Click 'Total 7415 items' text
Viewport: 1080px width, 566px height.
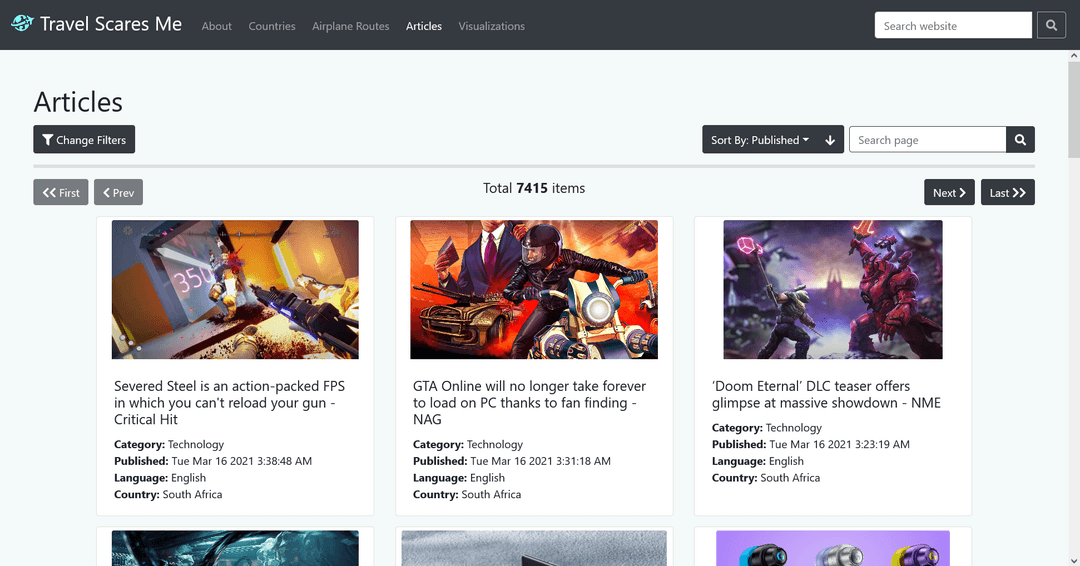click(534, 188)
